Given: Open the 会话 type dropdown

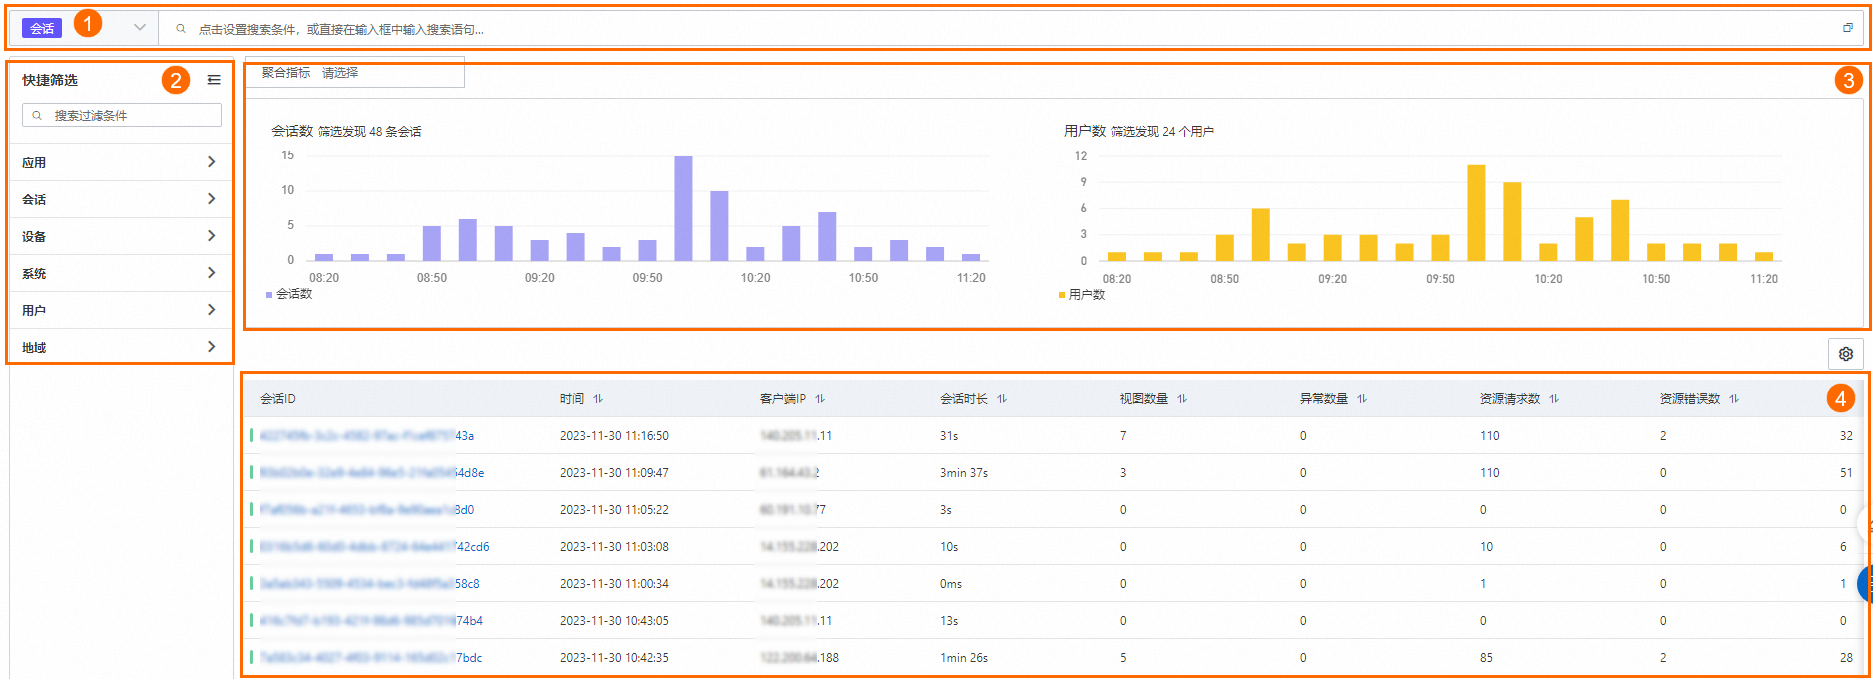Looking at the screenshot, I should tap(85, 28).
